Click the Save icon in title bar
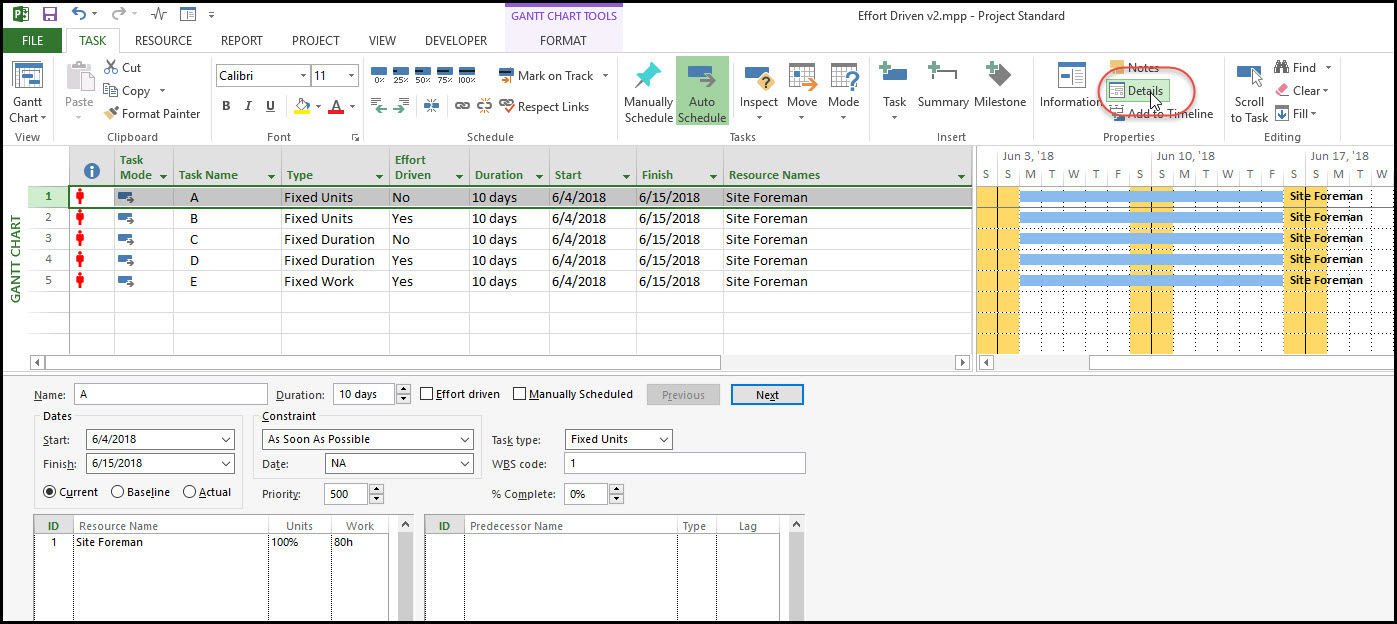 [x=50, y=15]
